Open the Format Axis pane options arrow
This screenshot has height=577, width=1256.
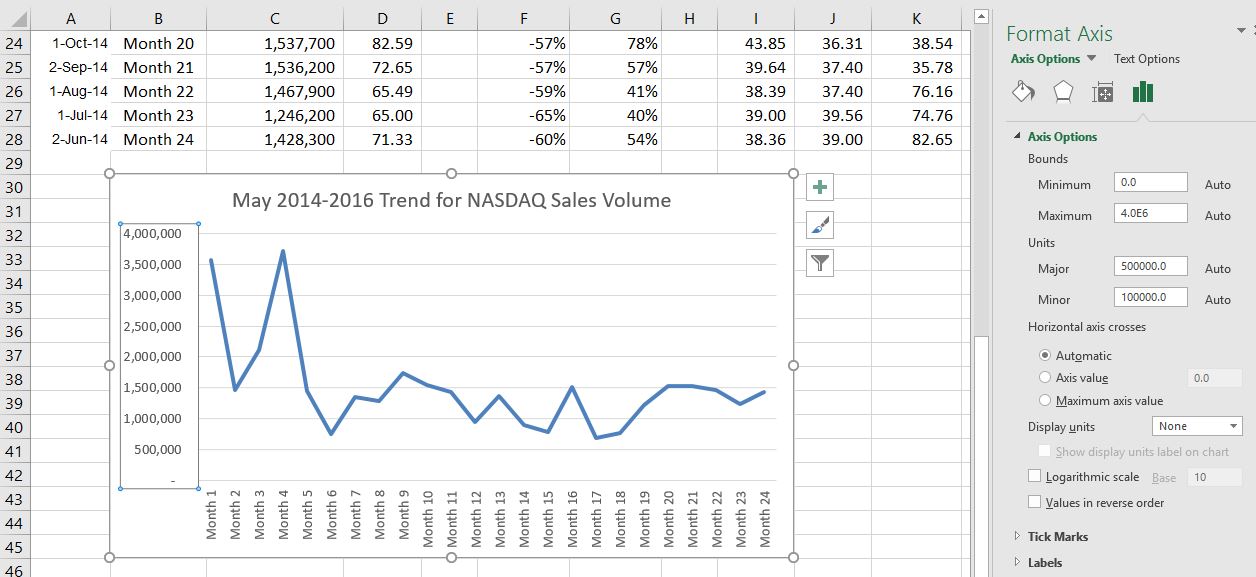coord(1241,32)
